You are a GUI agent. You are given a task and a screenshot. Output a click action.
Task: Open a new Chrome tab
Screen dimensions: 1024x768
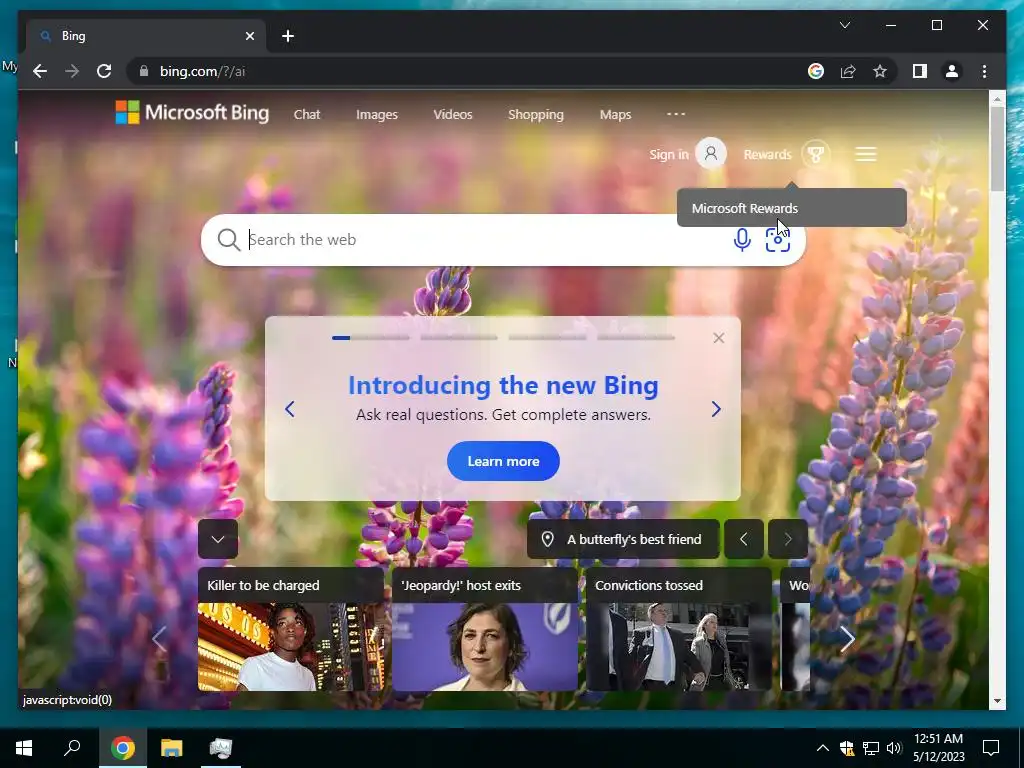click(287, 36)
